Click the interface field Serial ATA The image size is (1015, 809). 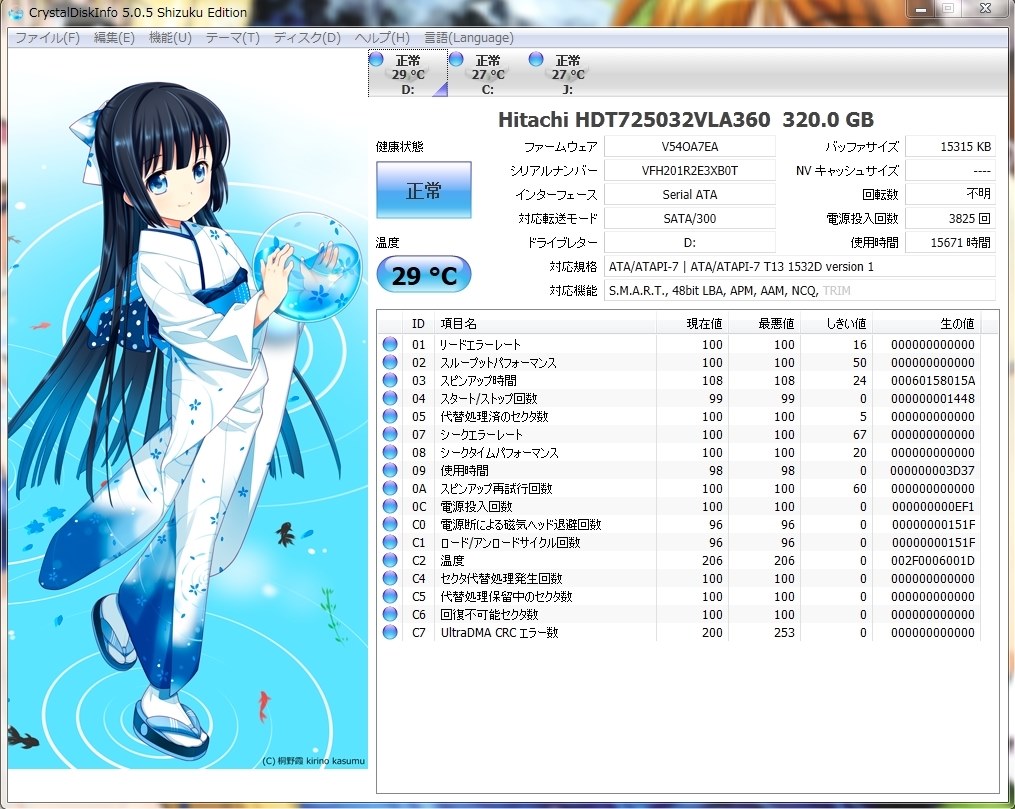coord(690,194)
